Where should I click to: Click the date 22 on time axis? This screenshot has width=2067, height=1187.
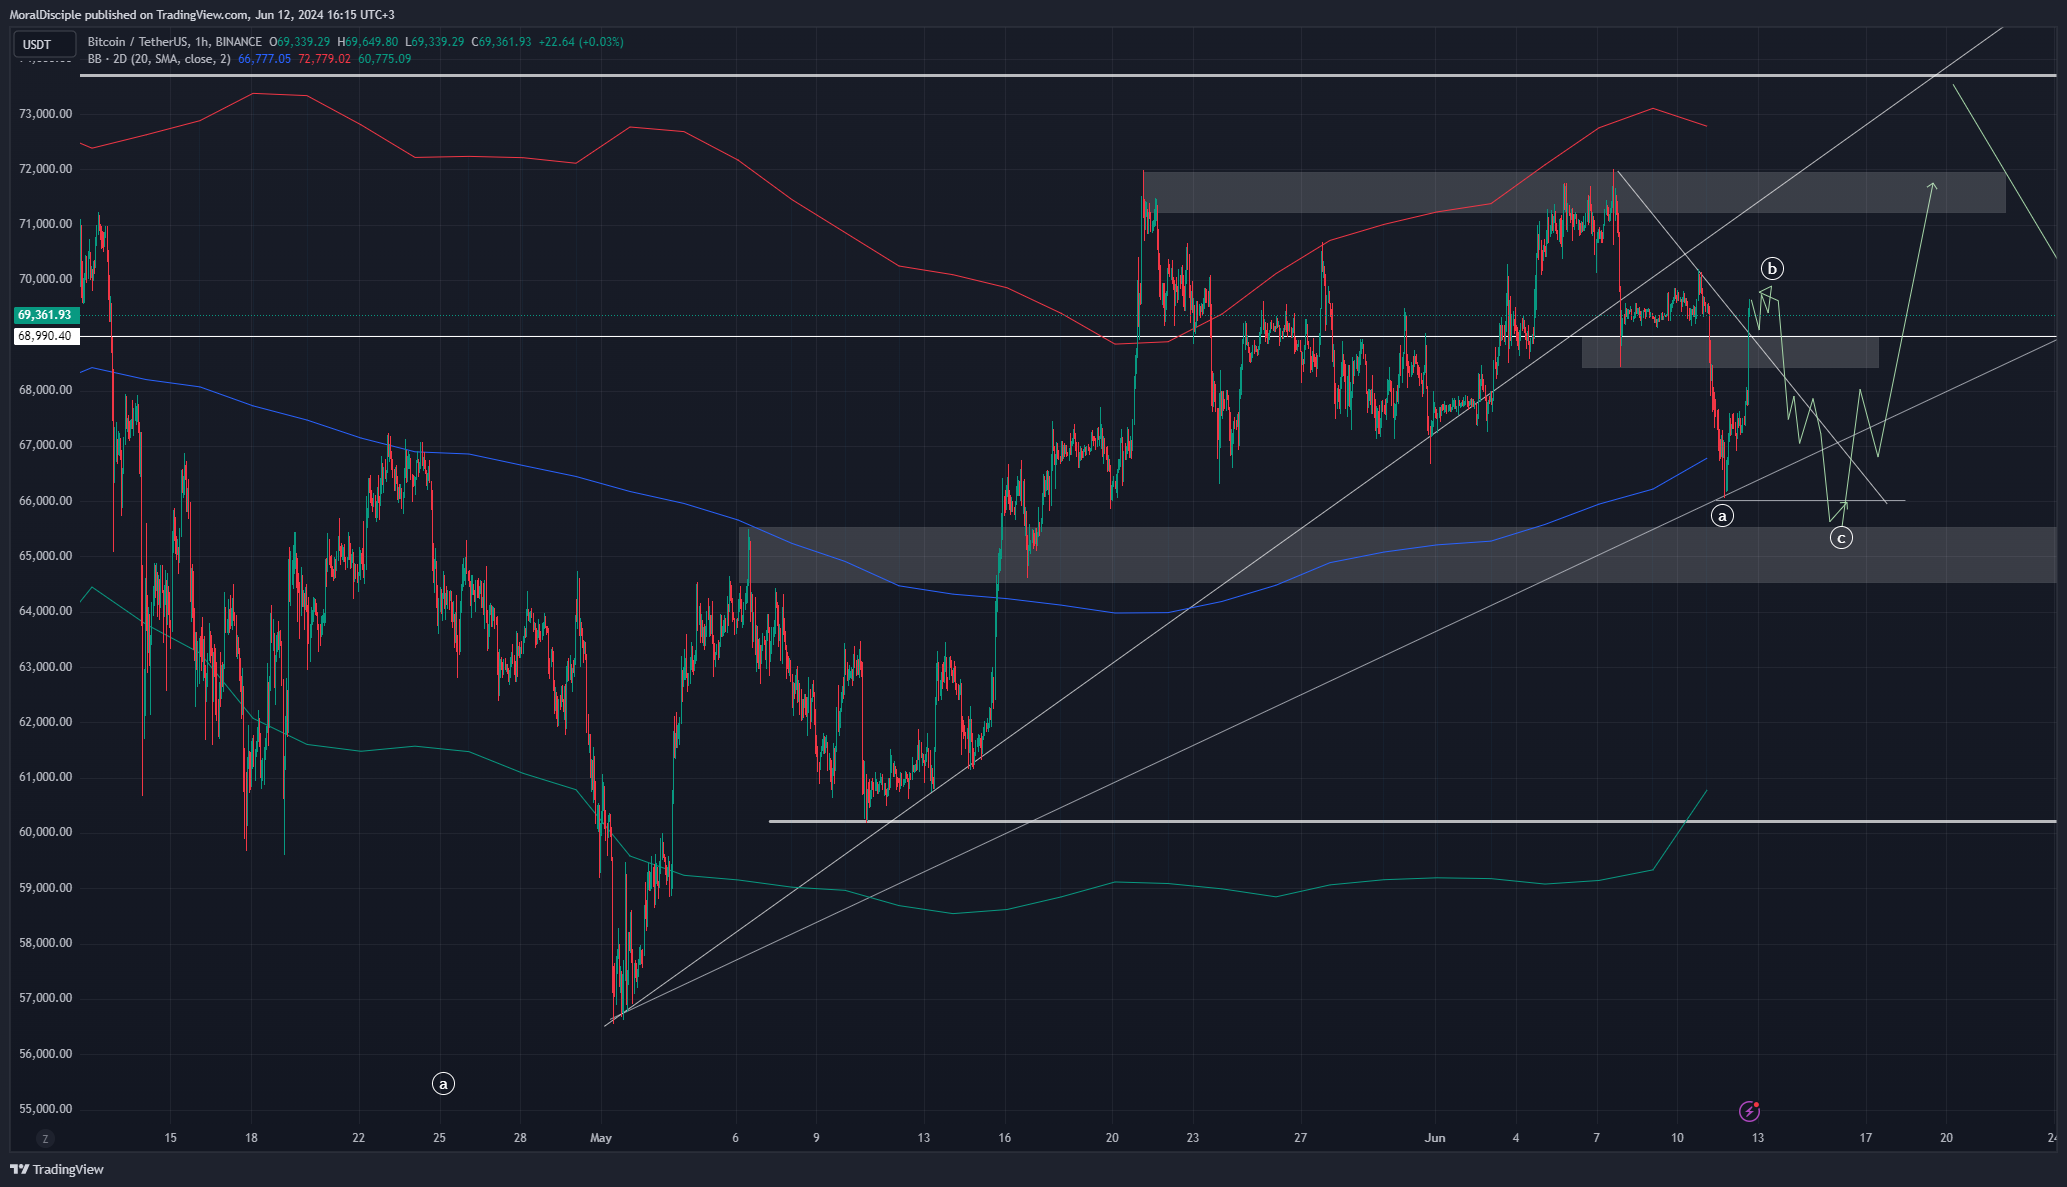tap(359, 1138)
